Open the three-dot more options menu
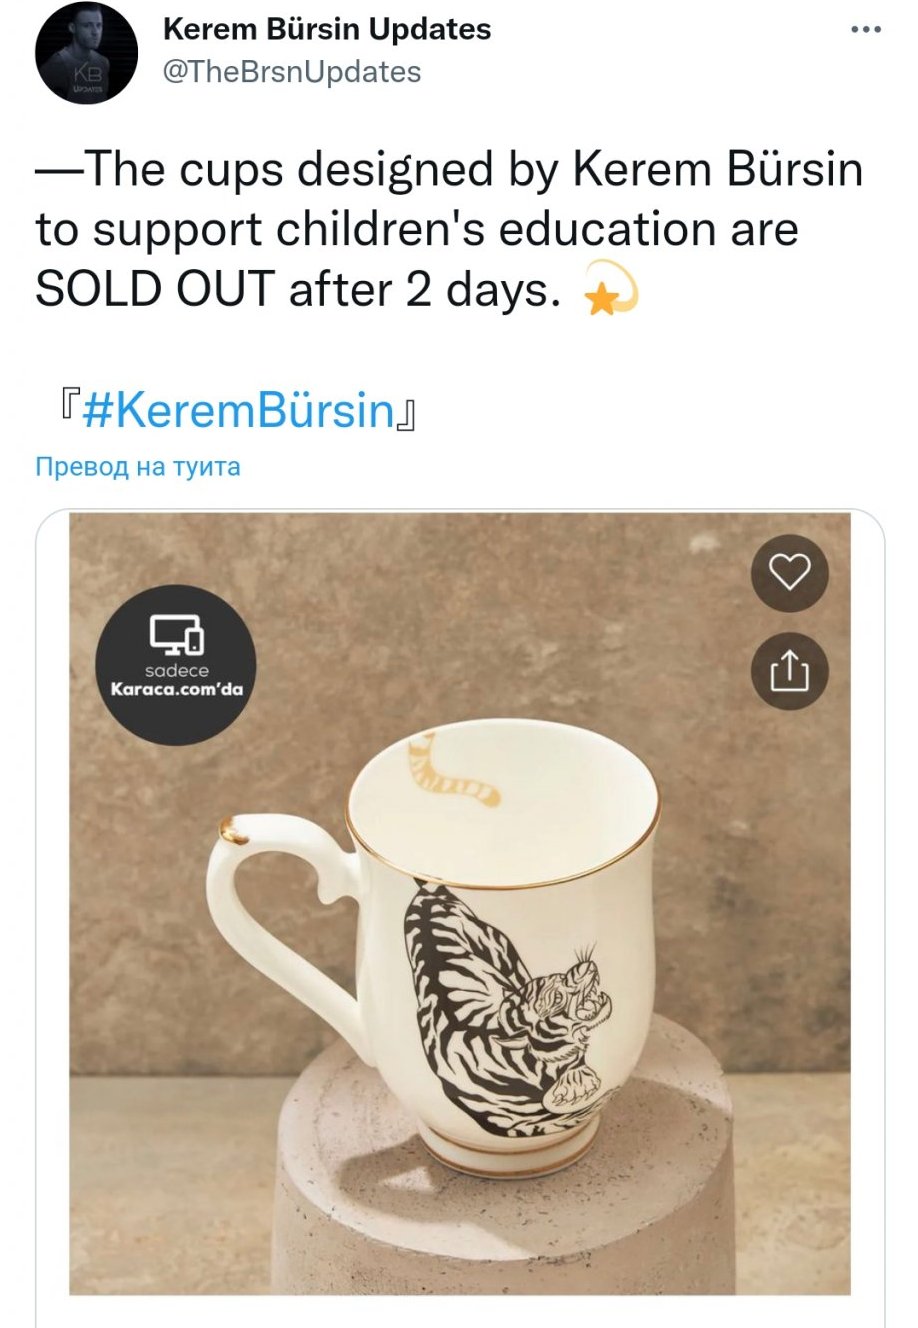The height and width of the screenshot is (1328, 918). tap(865, 30)
